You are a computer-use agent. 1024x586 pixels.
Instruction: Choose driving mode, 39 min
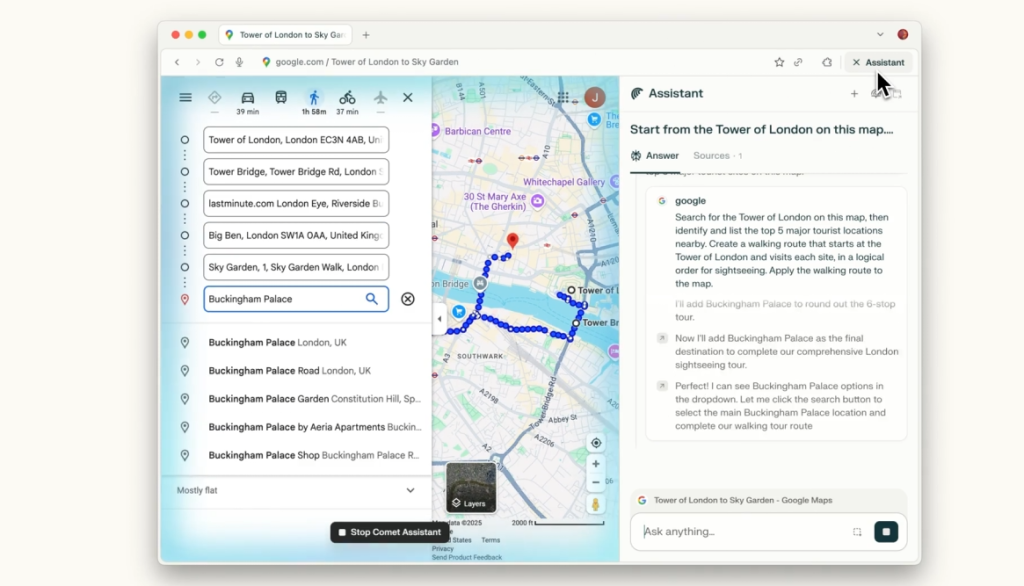coord(248,102)
